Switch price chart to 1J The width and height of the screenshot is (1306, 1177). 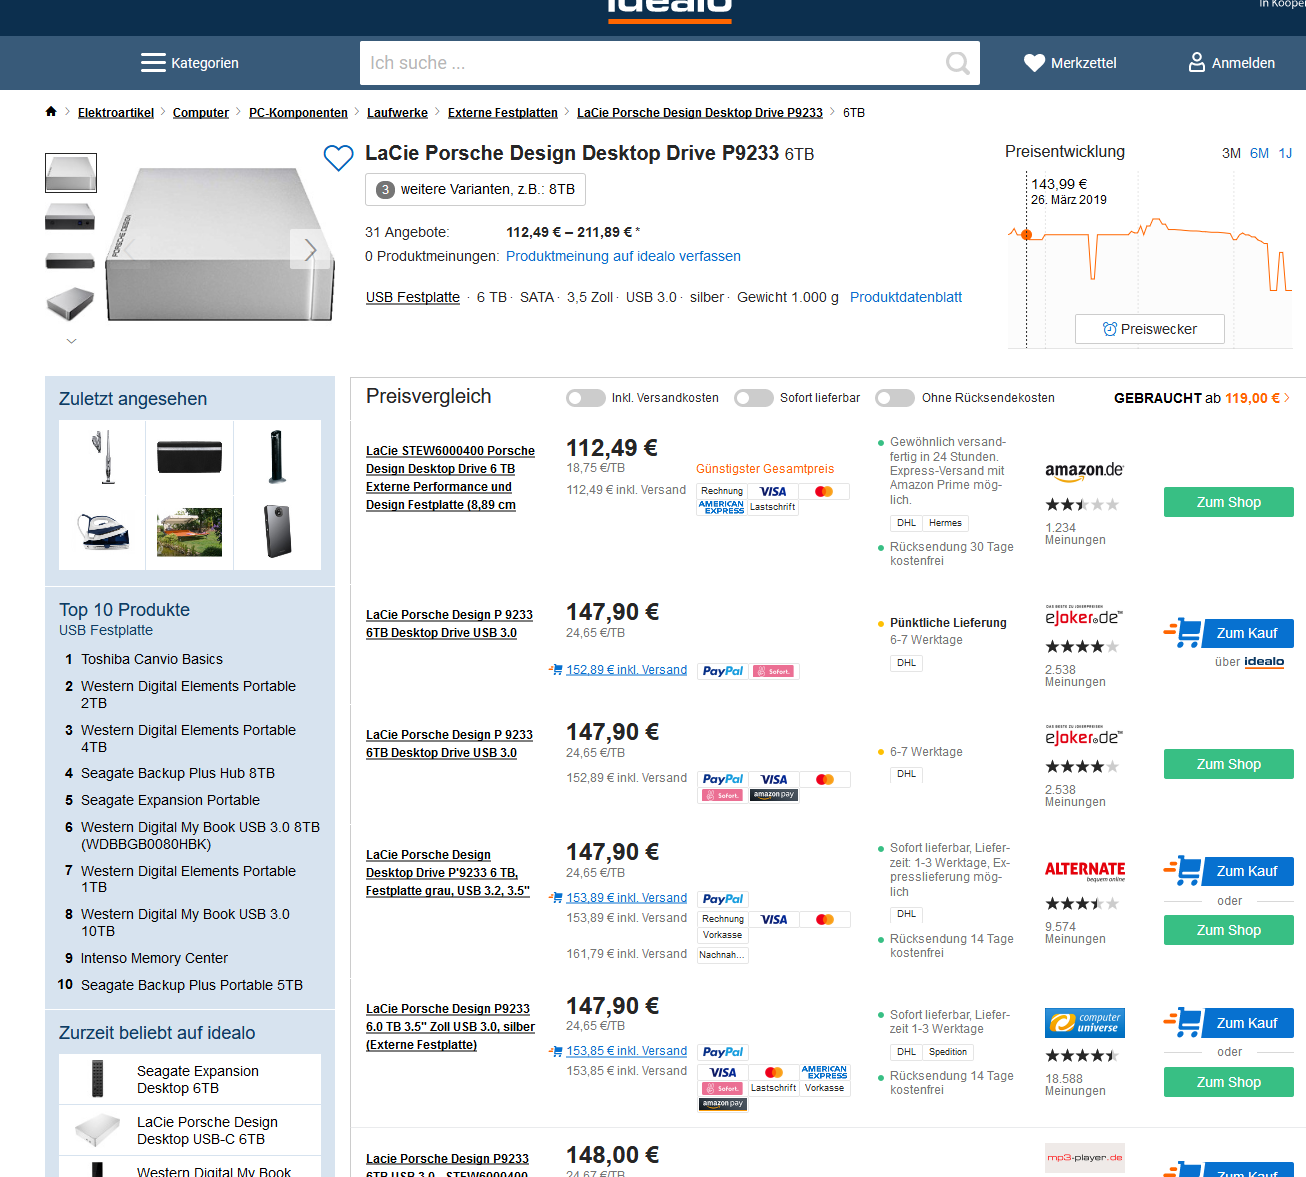pyautogui.click(x=1285, y=153)
